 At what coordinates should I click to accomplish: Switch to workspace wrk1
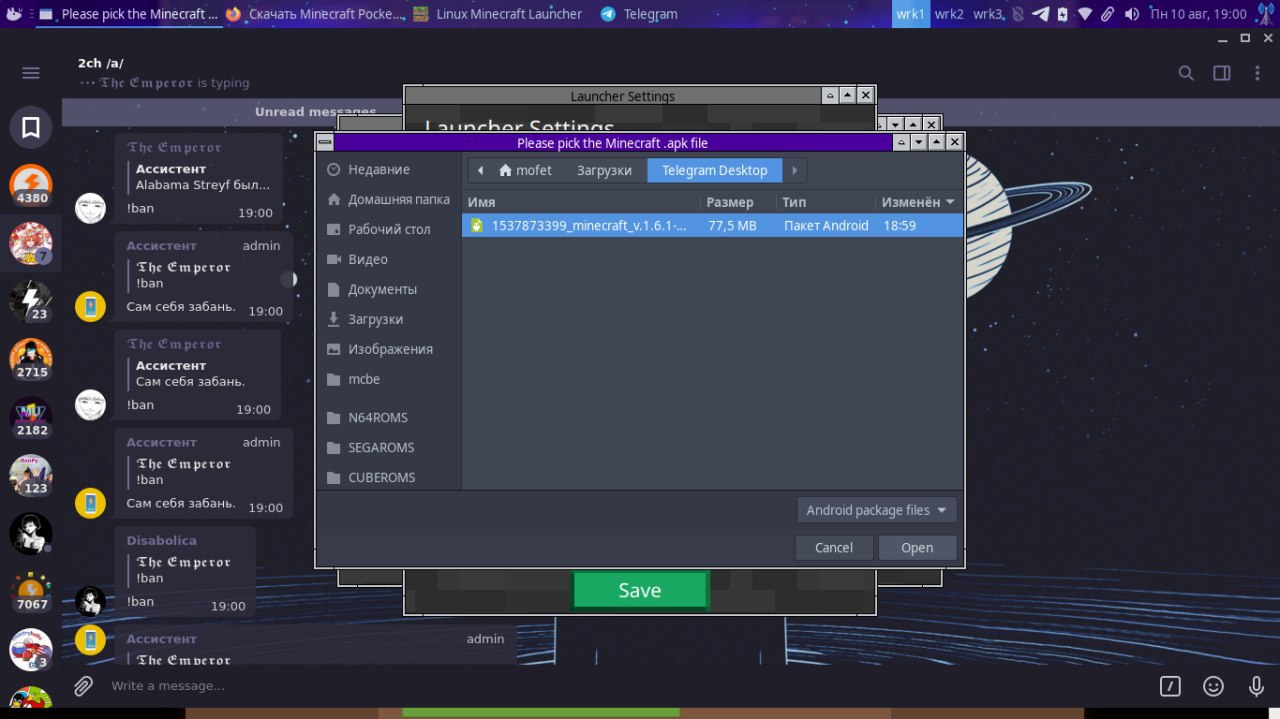(911, 14)
